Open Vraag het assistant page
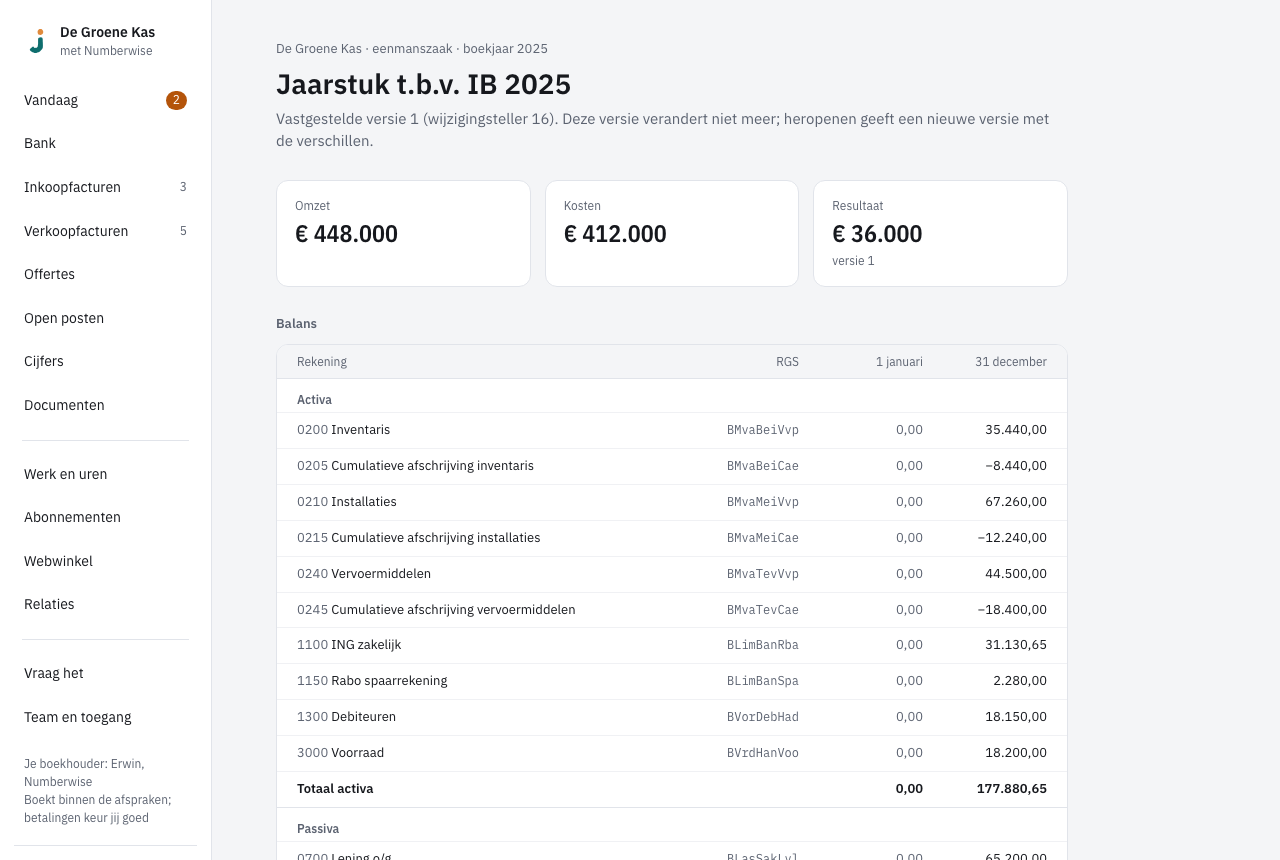The width and height of the screenshot is (1280, 860). click(x=106, y=673)
